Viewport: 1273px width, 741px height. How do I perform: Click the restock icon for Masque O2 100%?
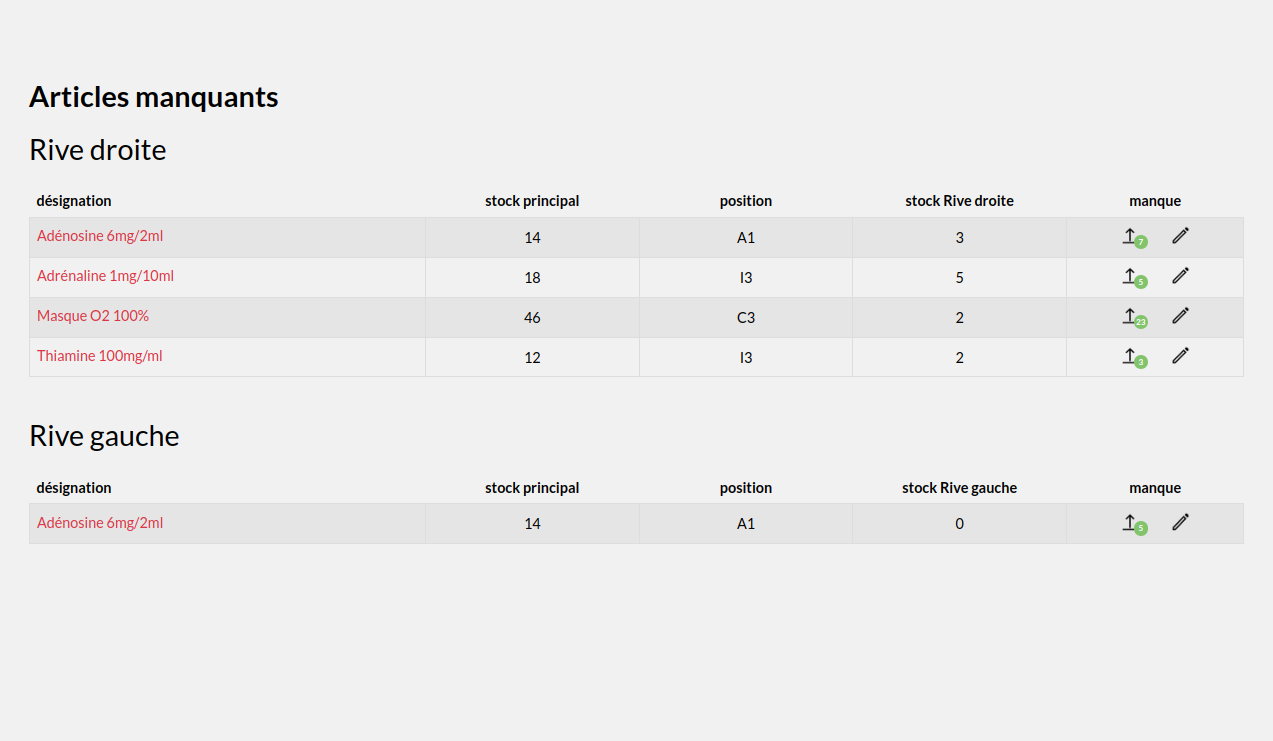1131,317
